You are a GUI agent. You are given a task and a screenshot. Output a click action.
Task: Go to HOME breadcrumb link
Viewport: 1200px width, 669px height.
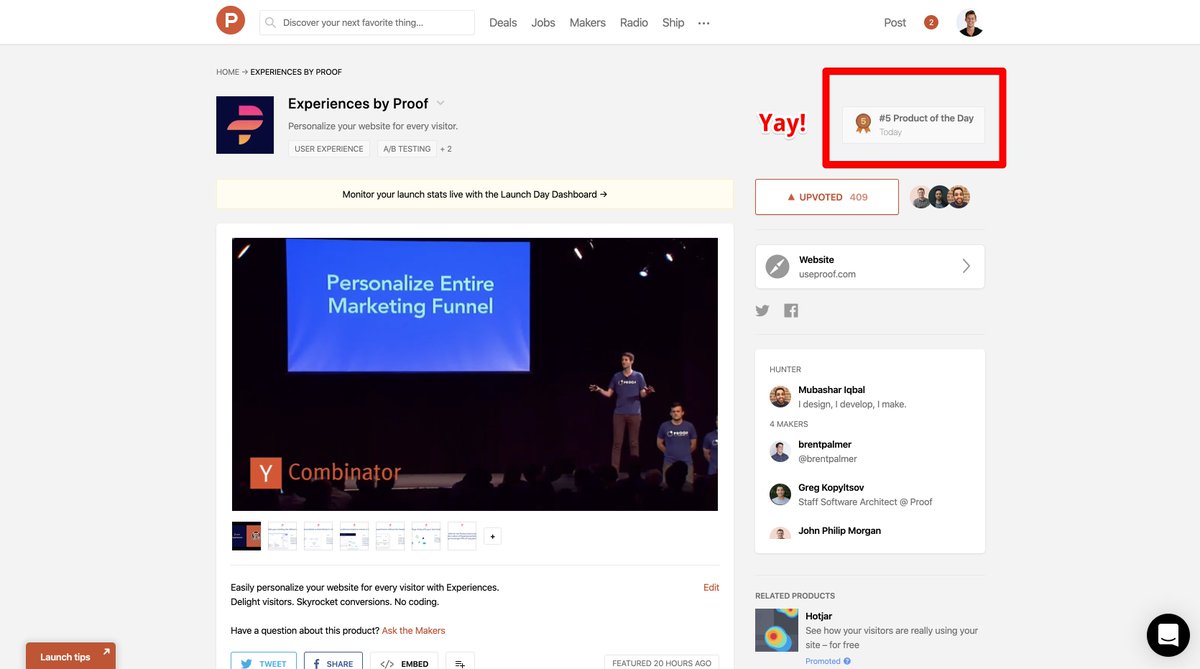227,72
